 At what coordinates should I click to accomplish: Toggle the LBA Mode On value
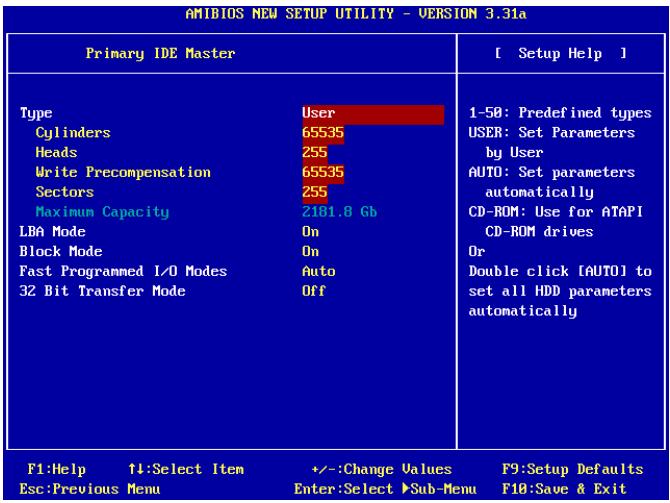coord(311,232)
